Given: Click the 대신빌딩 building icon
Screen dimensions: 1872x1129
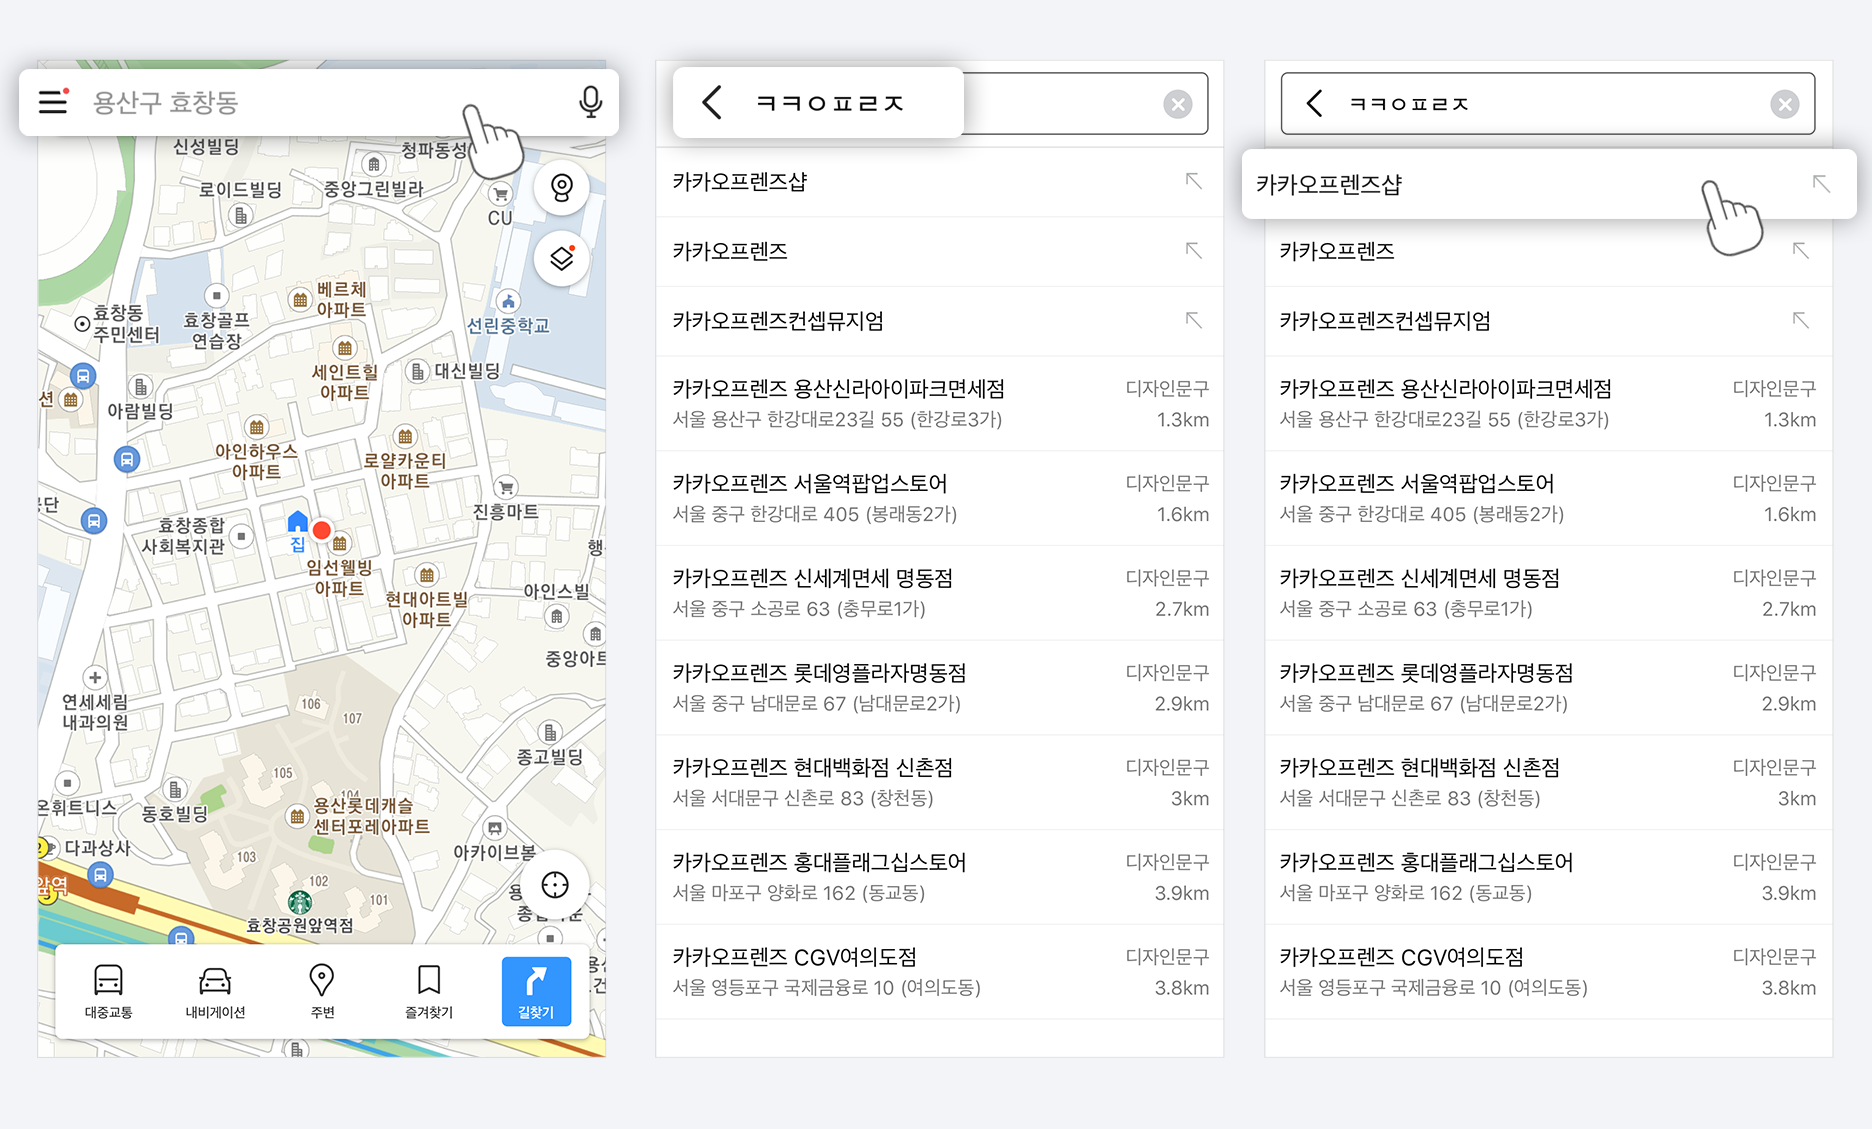Looking at the screenshot, I should pyautogui.click(x=418, y=371).
